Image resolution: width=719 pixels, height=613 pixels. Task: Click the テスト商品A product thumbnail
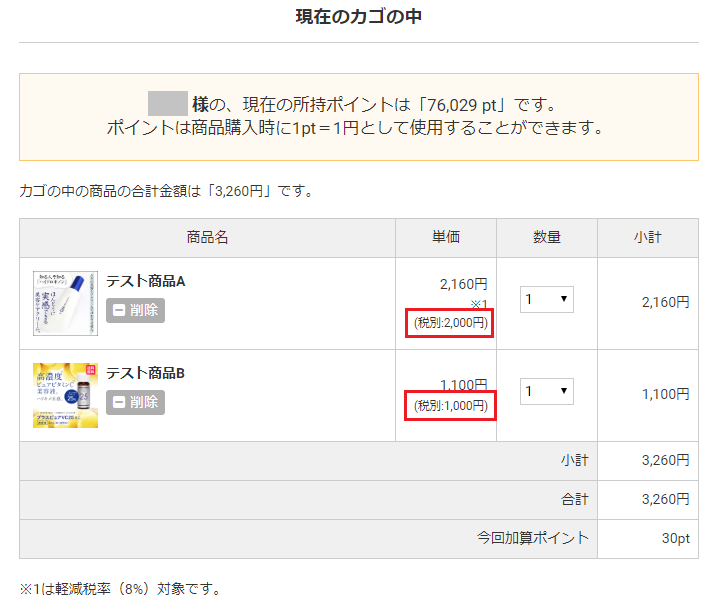click(65, 302)
